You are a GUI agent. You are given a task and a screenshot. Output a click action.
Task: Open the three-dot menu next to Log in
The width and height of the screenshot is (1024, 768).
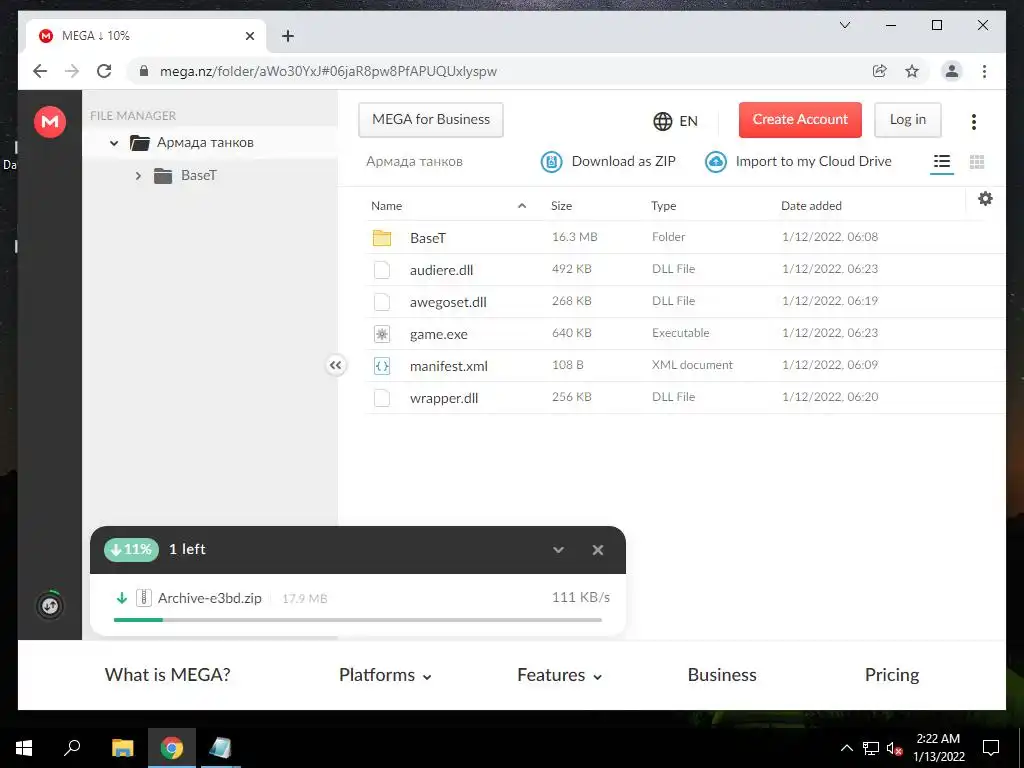point(973,121)
